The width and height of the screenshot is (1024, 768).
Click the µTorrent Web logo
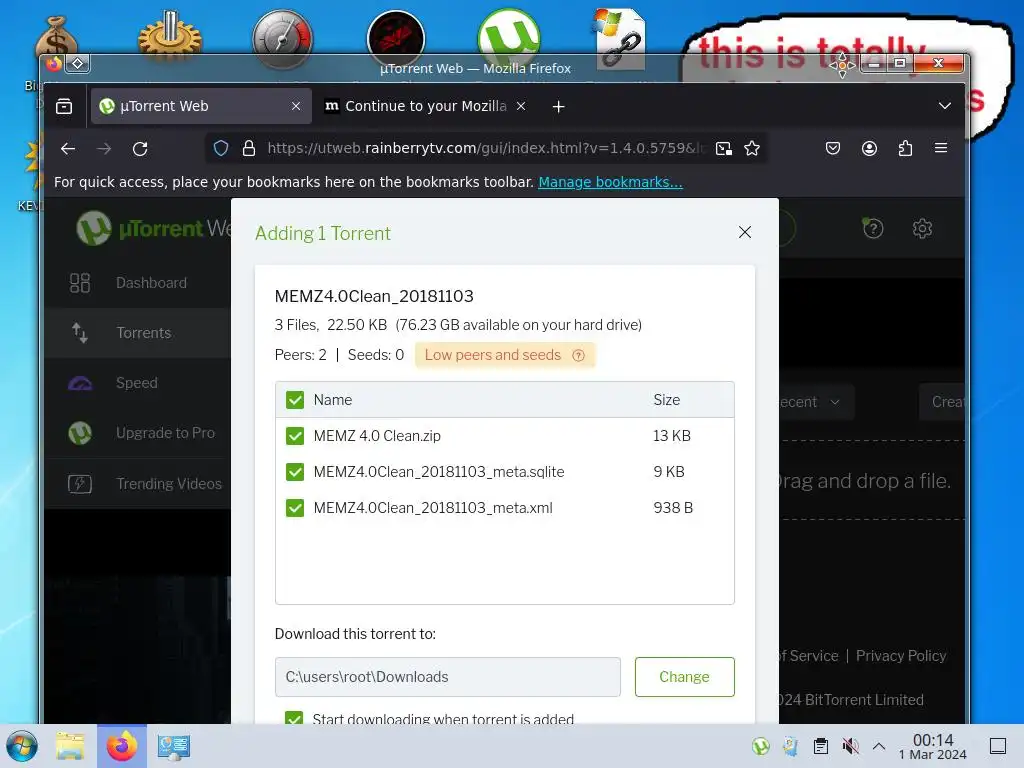(153, 229)
